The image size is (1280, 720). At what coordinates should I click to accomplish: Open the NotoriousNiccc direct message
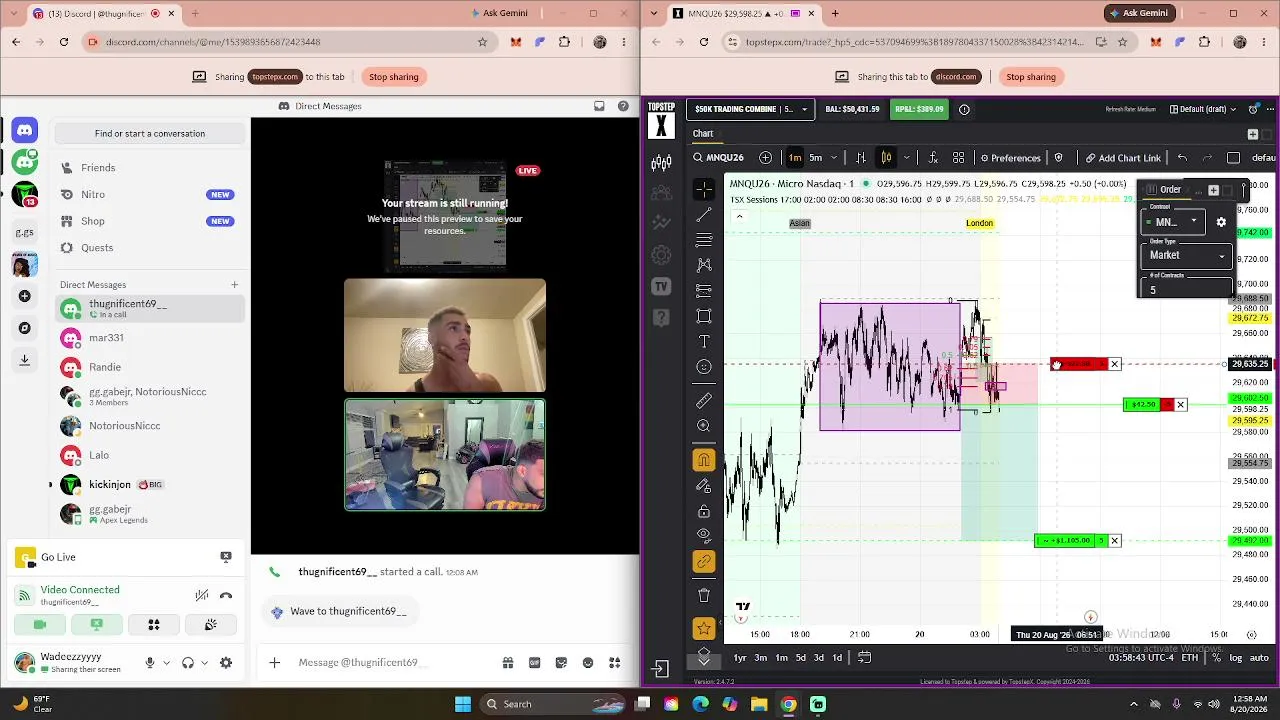149,426
